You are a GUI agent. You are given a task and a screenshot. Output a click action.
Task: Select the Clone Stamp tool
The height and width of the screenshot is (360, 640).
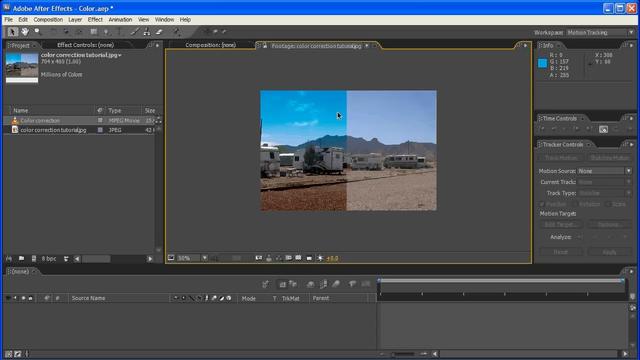point(147,32)
